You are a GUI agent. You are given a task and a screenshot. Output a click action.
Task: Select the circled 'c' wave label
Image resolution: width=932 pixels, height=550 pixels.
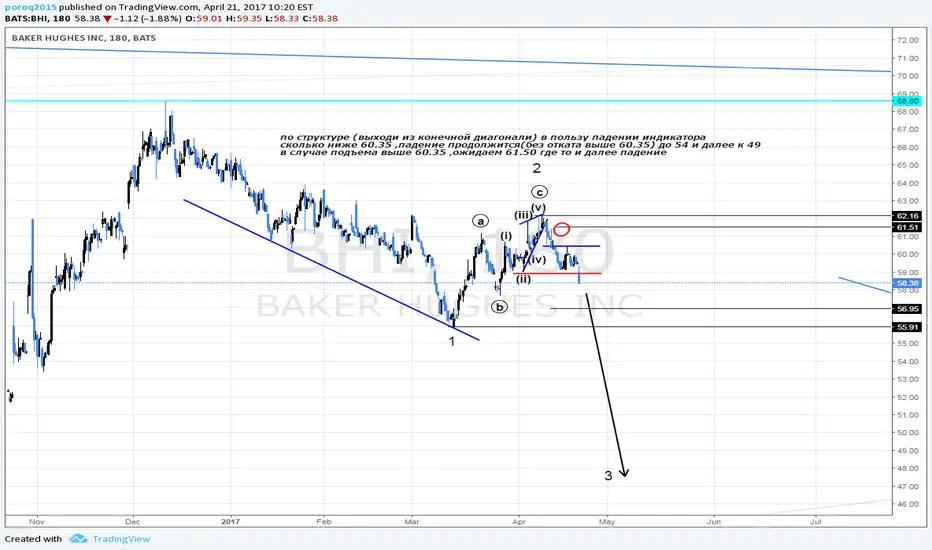point(539,192)
